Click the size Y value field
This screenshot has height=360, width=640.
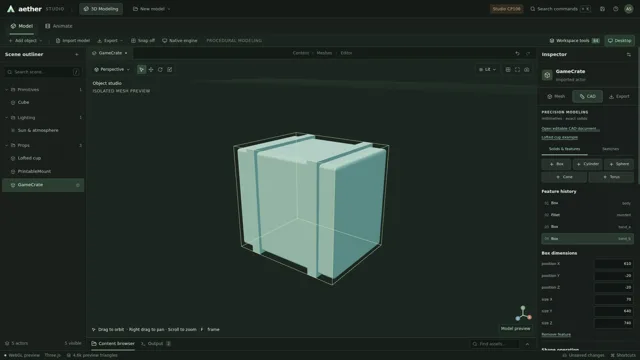(x=613, y=311)
